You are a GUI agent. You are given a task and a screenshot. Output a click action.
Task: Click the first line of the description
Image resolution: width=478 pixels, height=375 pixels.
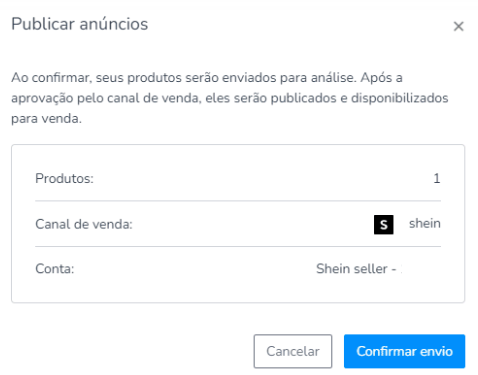click(x=207, y=78)
